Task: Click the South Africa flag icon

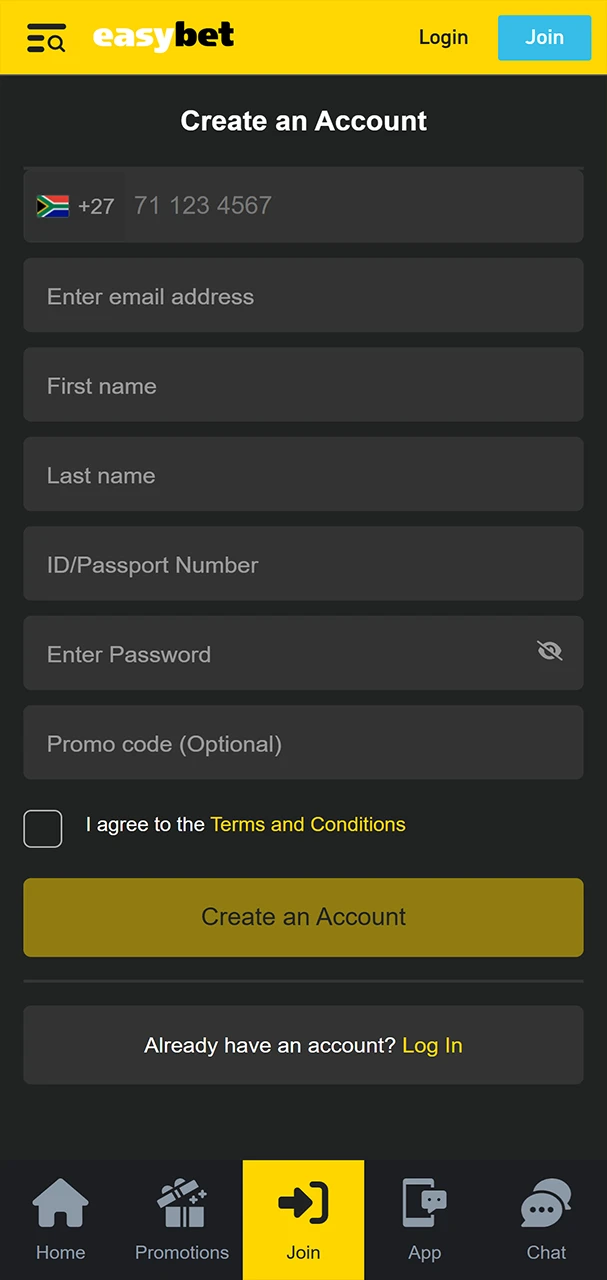Action: pyautogui.click(x=53, y=206)
